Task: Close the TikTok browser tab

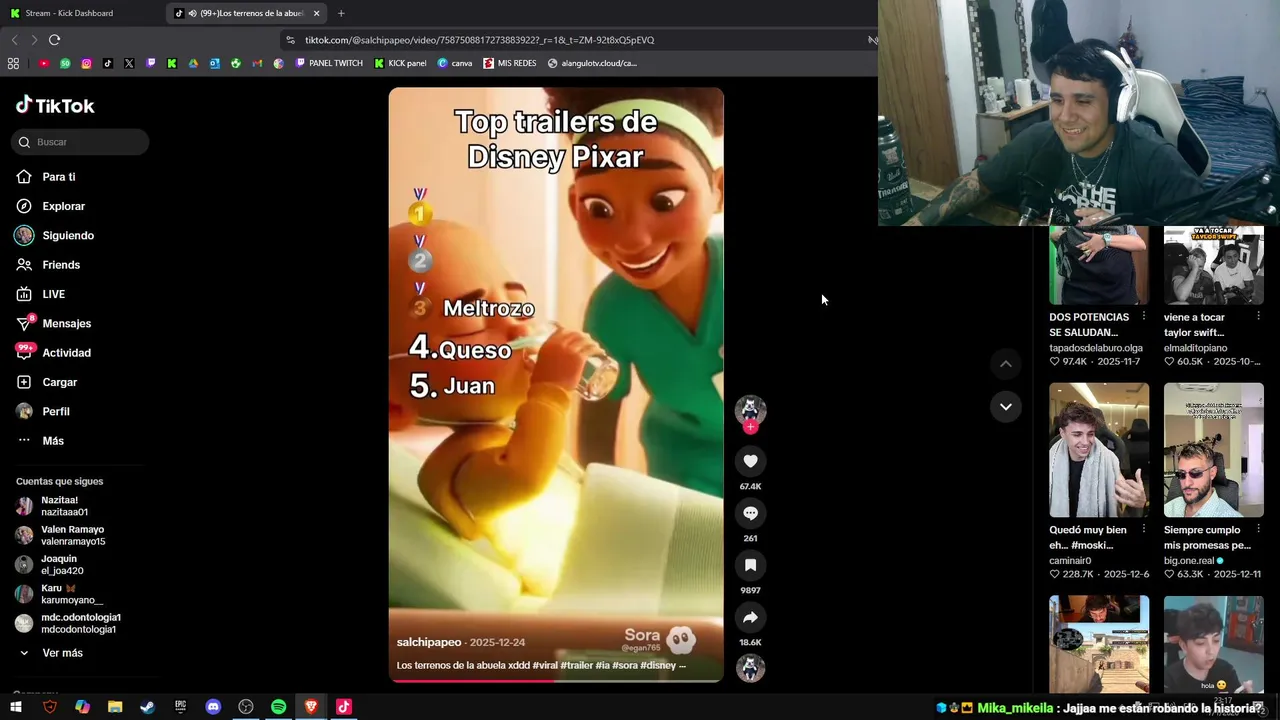Action: coord(317,13)
